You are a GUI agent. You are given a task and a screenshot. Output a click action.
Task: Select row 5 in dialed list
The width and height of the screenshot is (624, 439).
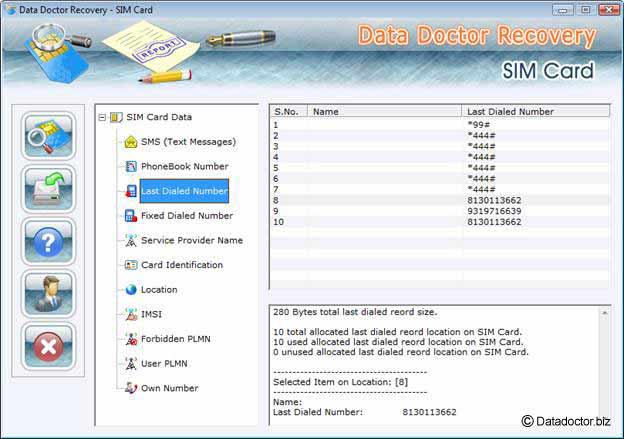[440, 168]
